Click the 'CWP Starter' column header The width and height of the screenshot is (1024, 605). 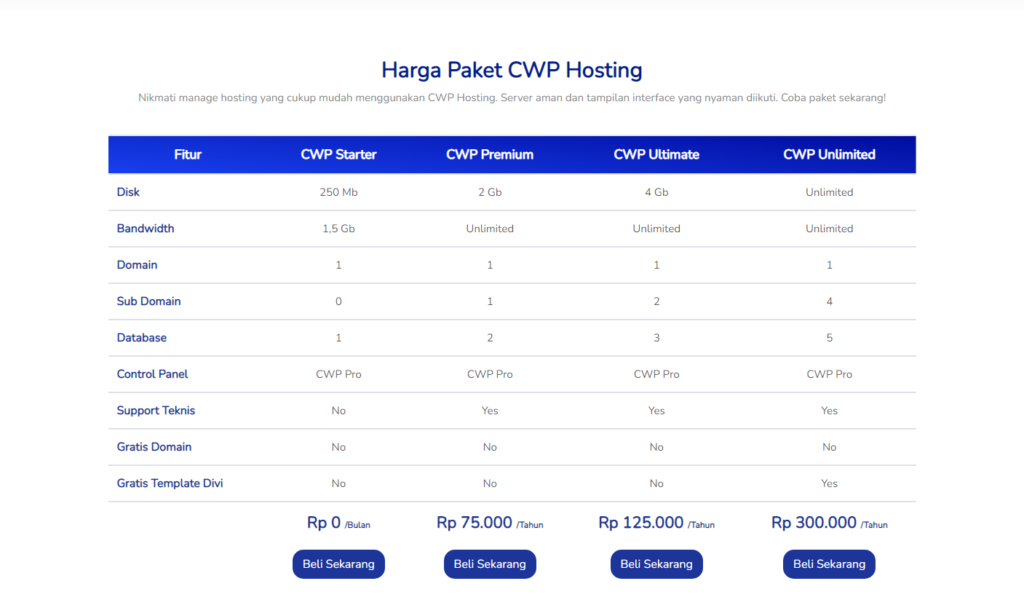coord(338,155)
